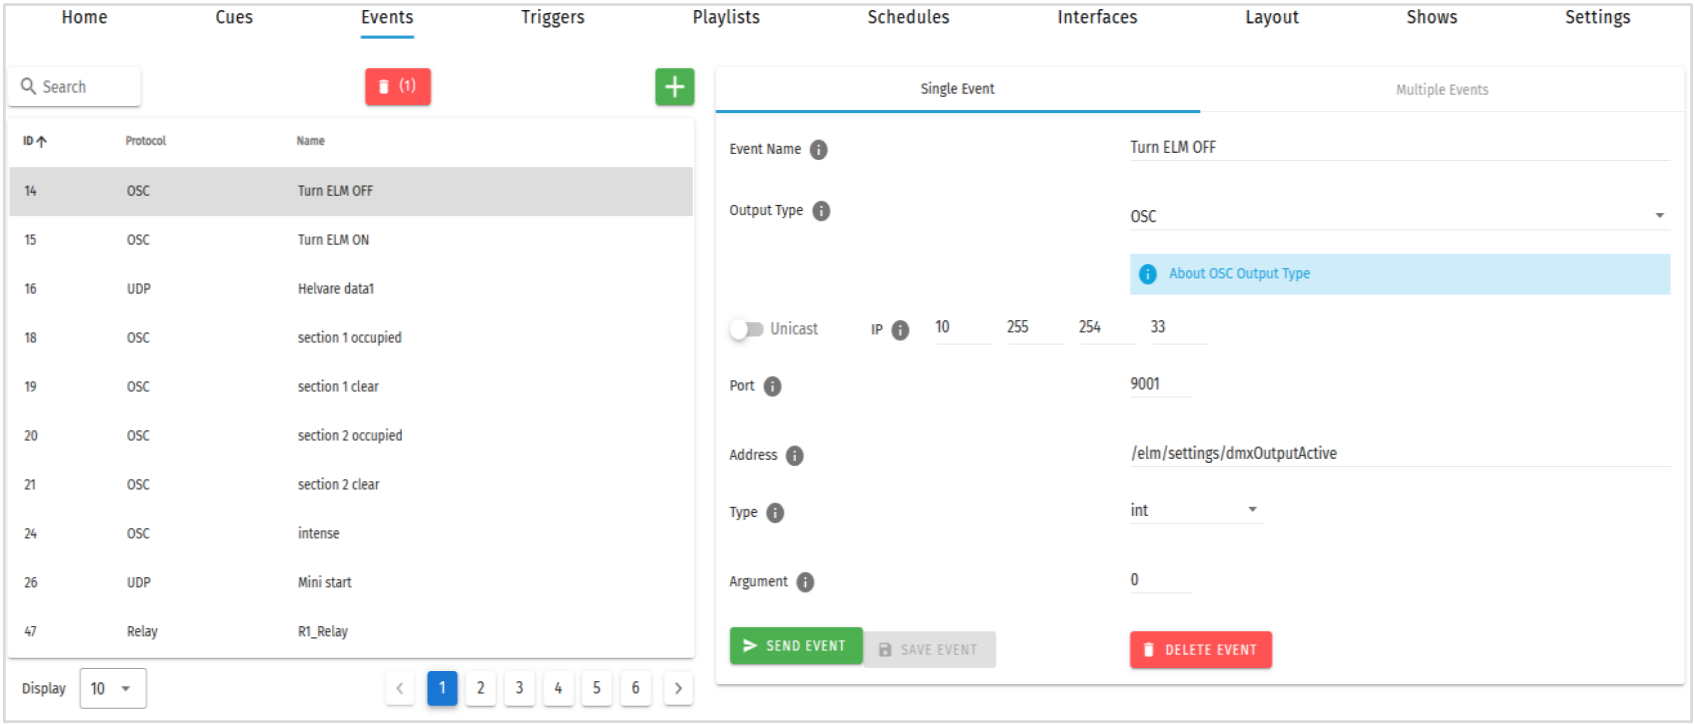Open the Shows tab
Image resolution: width=1695 pixels, height=724 pixels.
pos(1431,17)
